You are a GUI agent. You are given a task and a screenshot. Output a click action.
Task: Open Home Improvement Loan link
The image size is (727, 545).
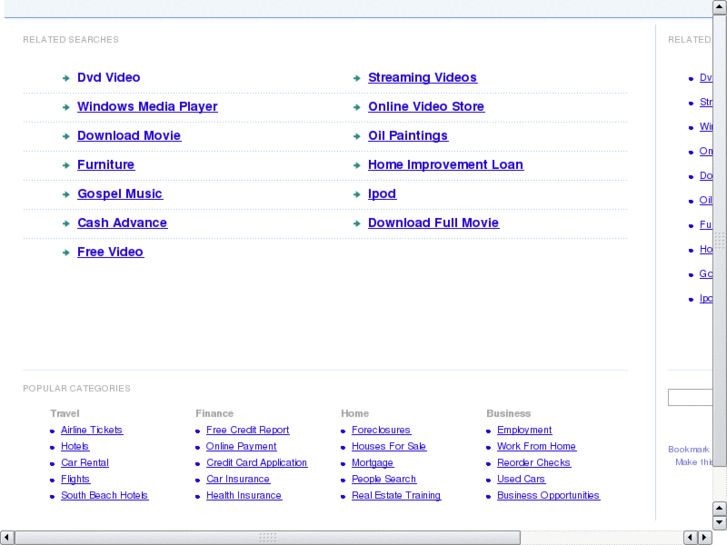446,165
